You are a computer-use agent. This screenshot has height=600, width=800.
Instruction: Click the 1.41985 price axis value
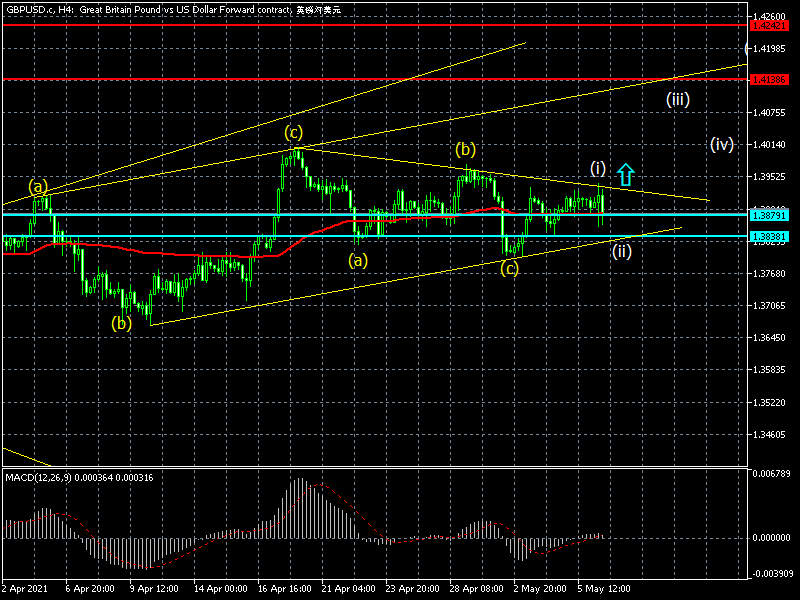click(769, 48)
